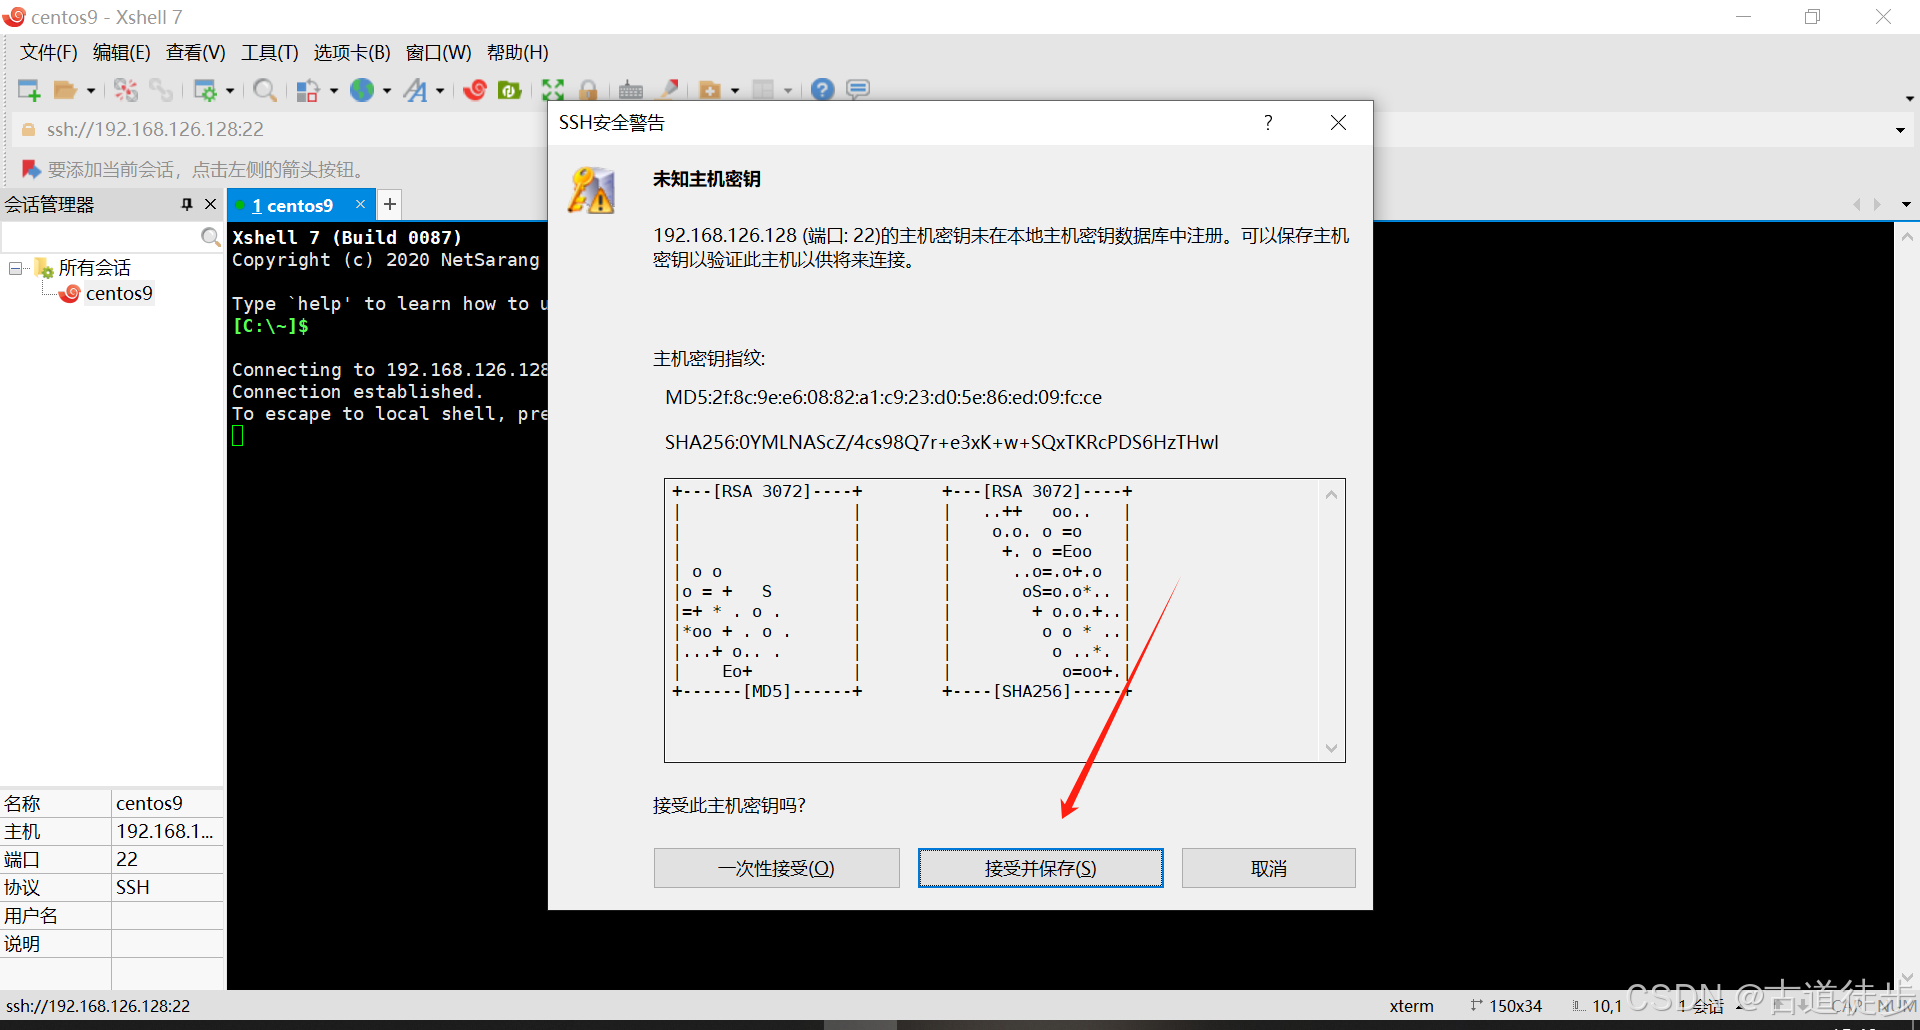
Task: Click the MD5 fingerprint text
Action: coord(883,397)
